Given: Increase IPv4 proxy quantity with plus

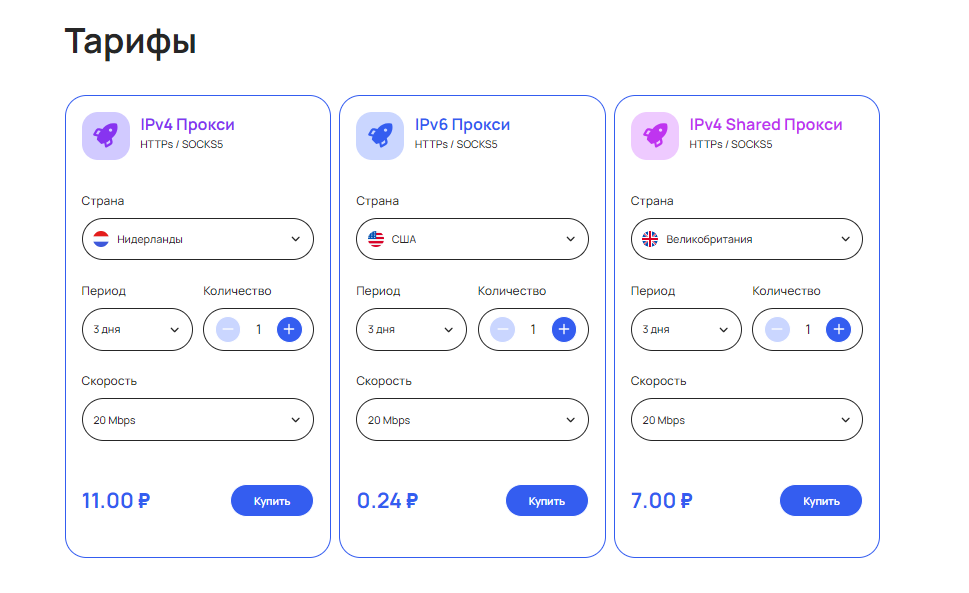Looking at the screenshot, I should tap(289, 329).
